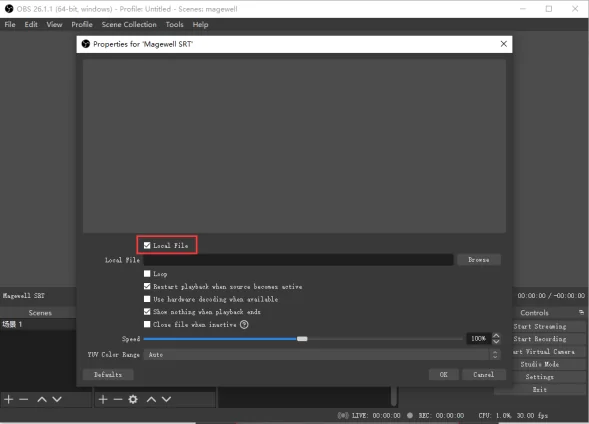Open the Help menu

(x=200, y=24)
